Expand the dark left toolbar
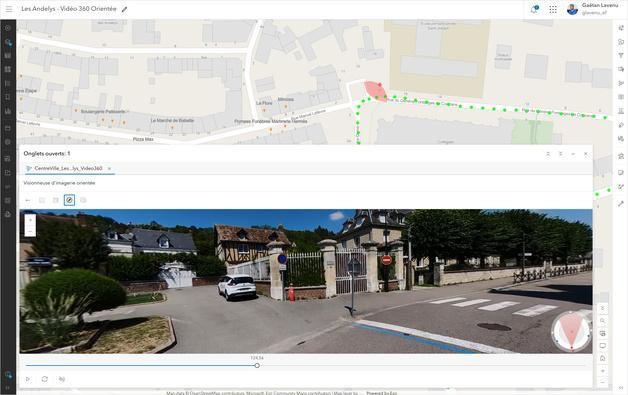 tap(8, 388)
